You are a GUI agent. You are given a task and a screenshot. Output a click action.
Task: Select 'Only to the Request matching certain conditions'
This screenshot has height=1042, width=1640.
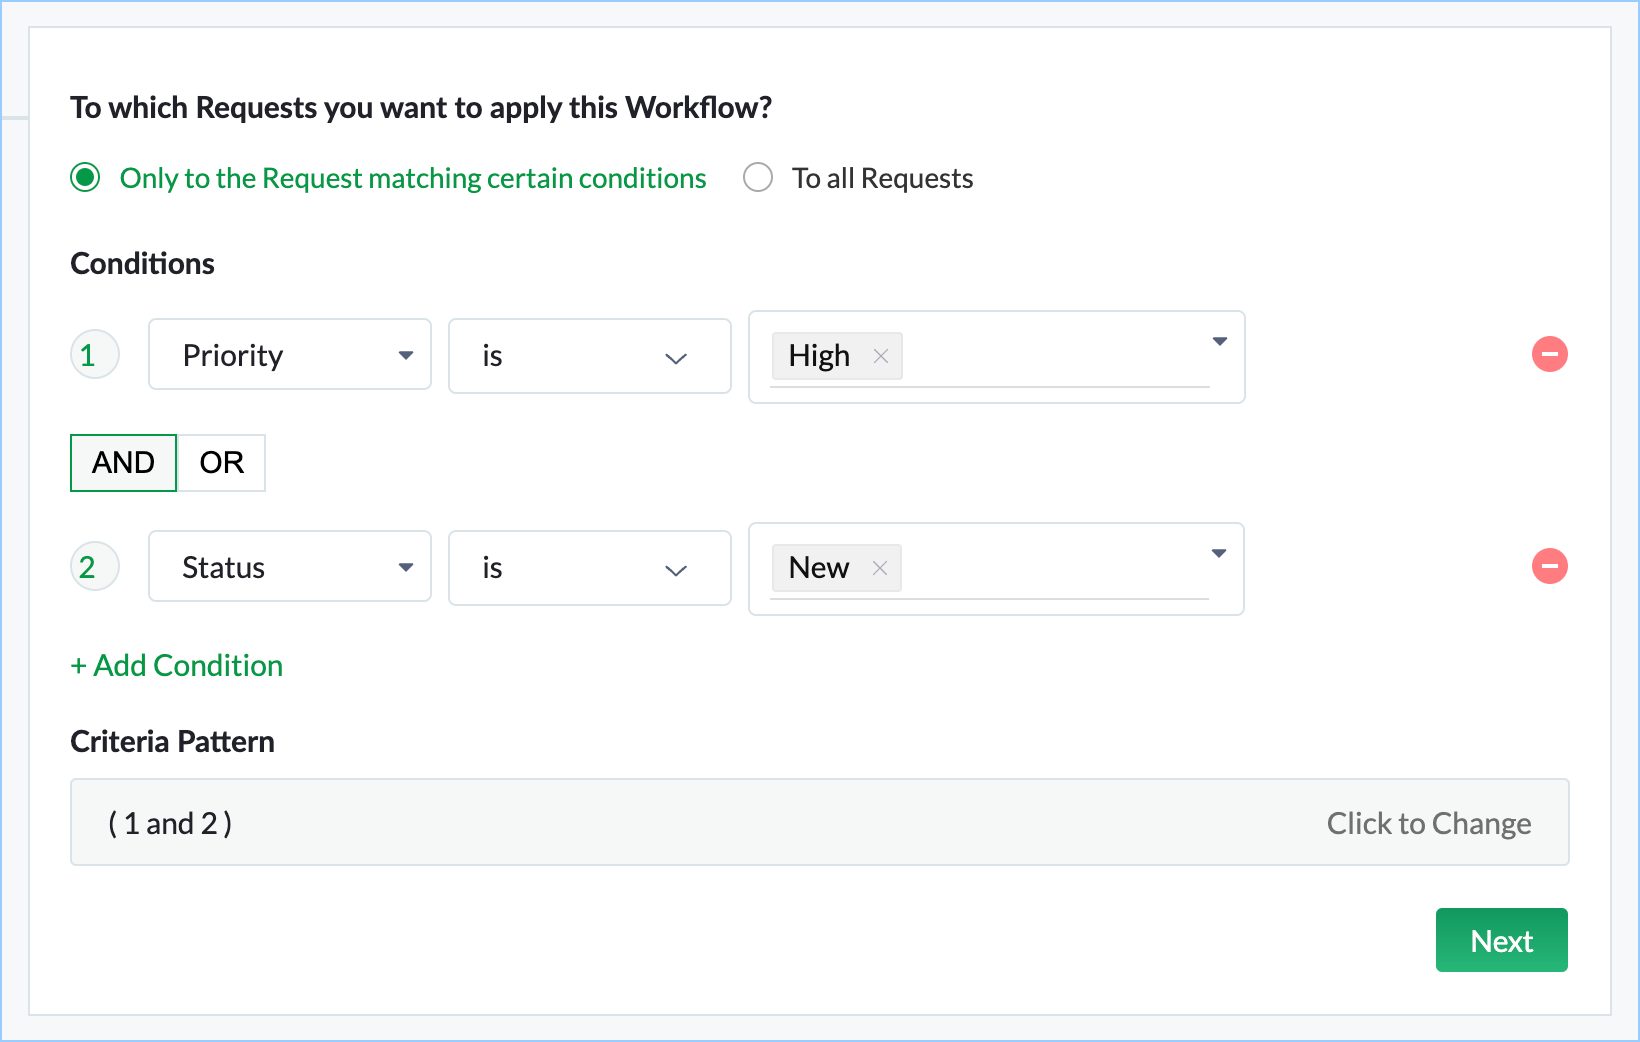(x=86, y=178)
